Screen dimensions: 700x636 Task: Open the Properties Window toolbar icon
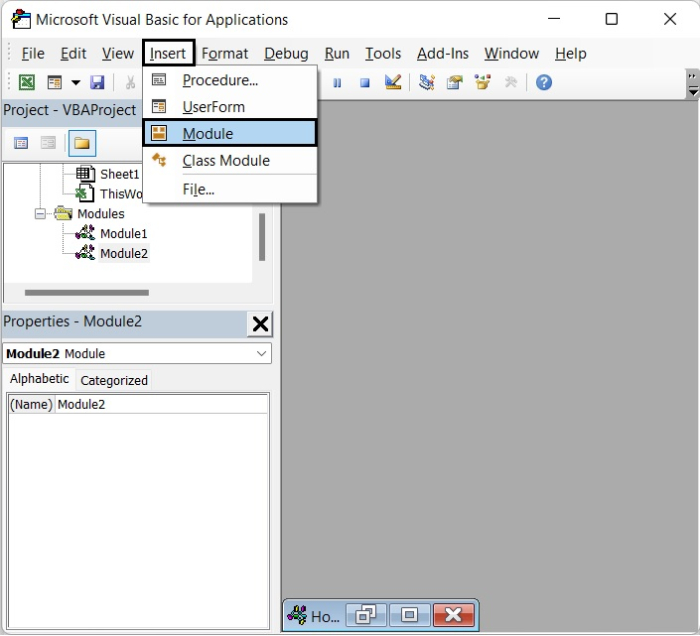point(455,83)
